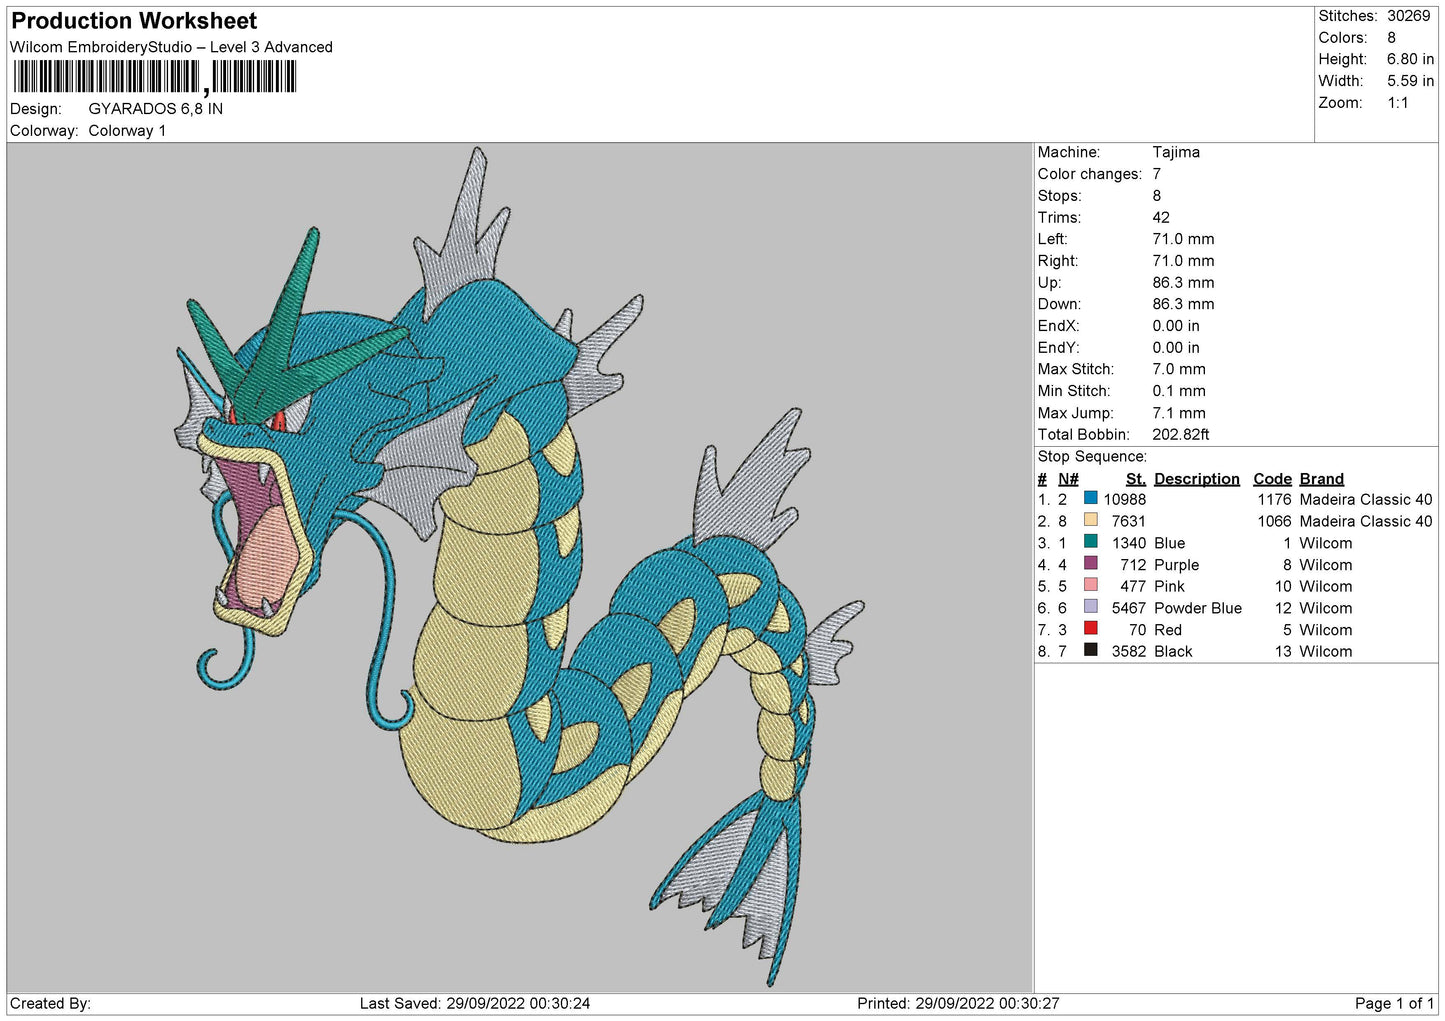Click the blue color swatch for stop 1
The height and width of the screenshot is (1021, 1445).
click(x=1090, y=498)
